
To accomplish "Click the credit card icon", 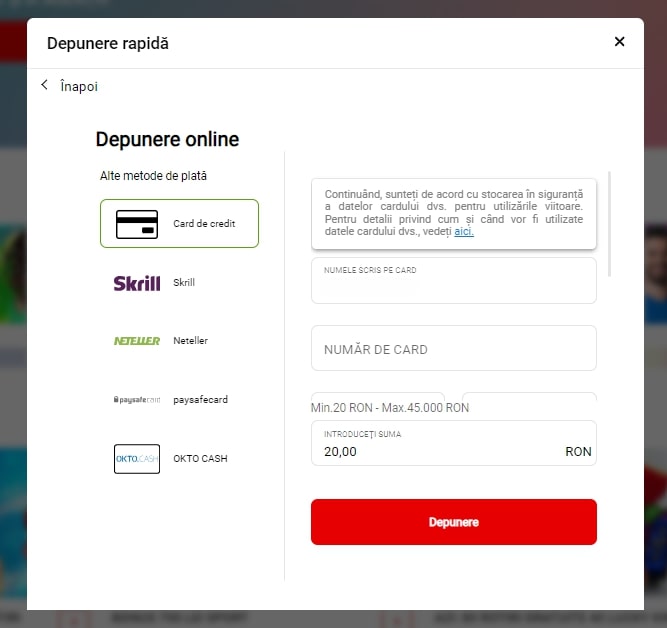I will coord(137,224).
